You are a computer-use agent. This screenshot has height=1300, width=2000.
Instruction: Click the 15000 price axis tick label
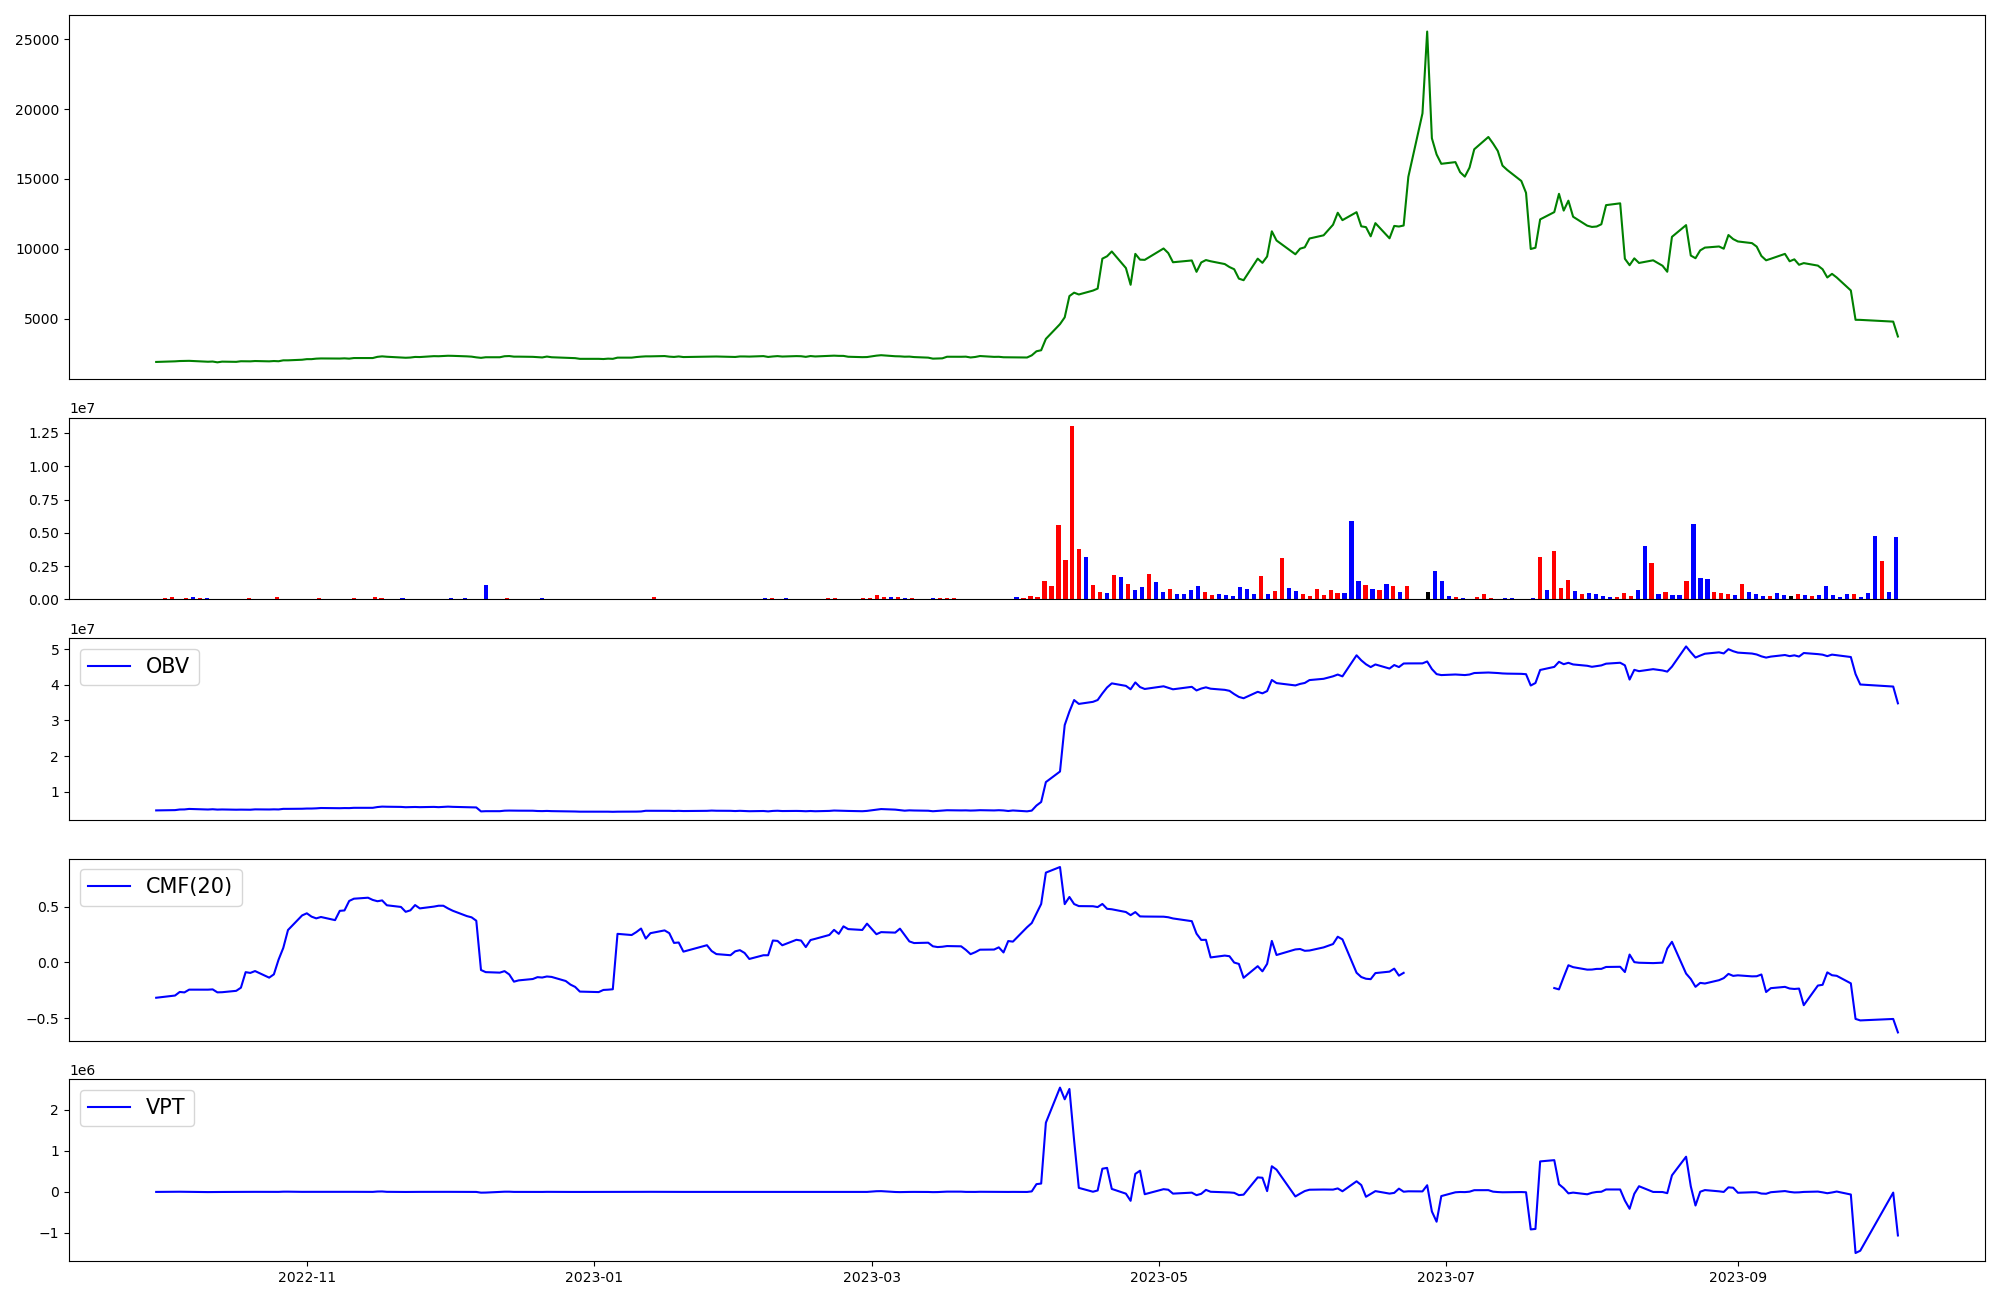[x=37, y=180]
